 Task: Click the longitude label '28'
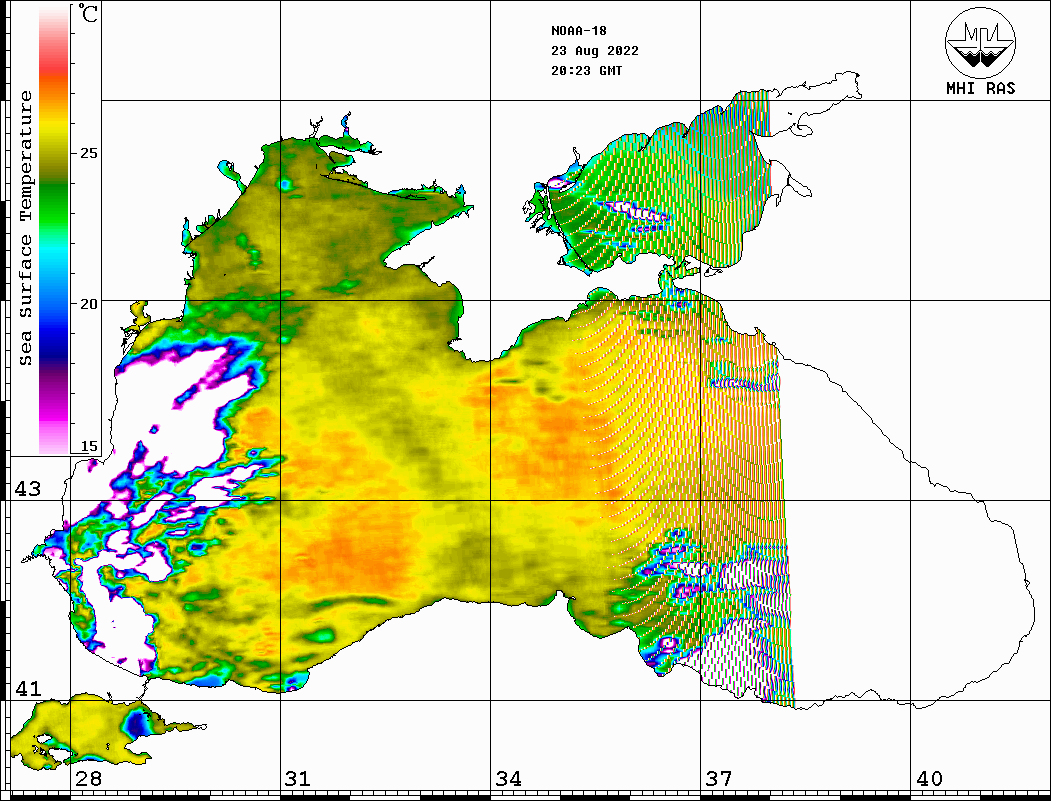point(88,779)
